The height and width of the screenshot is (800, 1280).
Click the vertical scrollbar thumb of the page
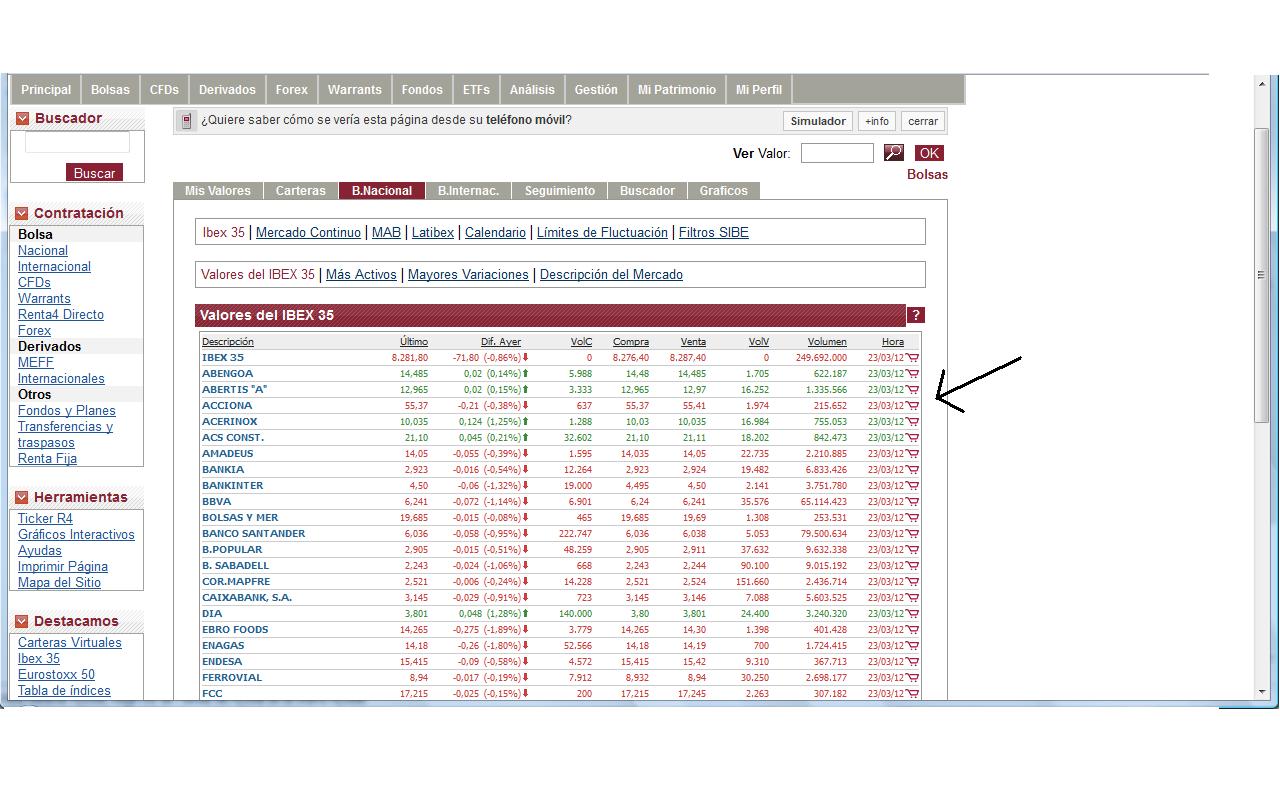tap(1262, 275)
